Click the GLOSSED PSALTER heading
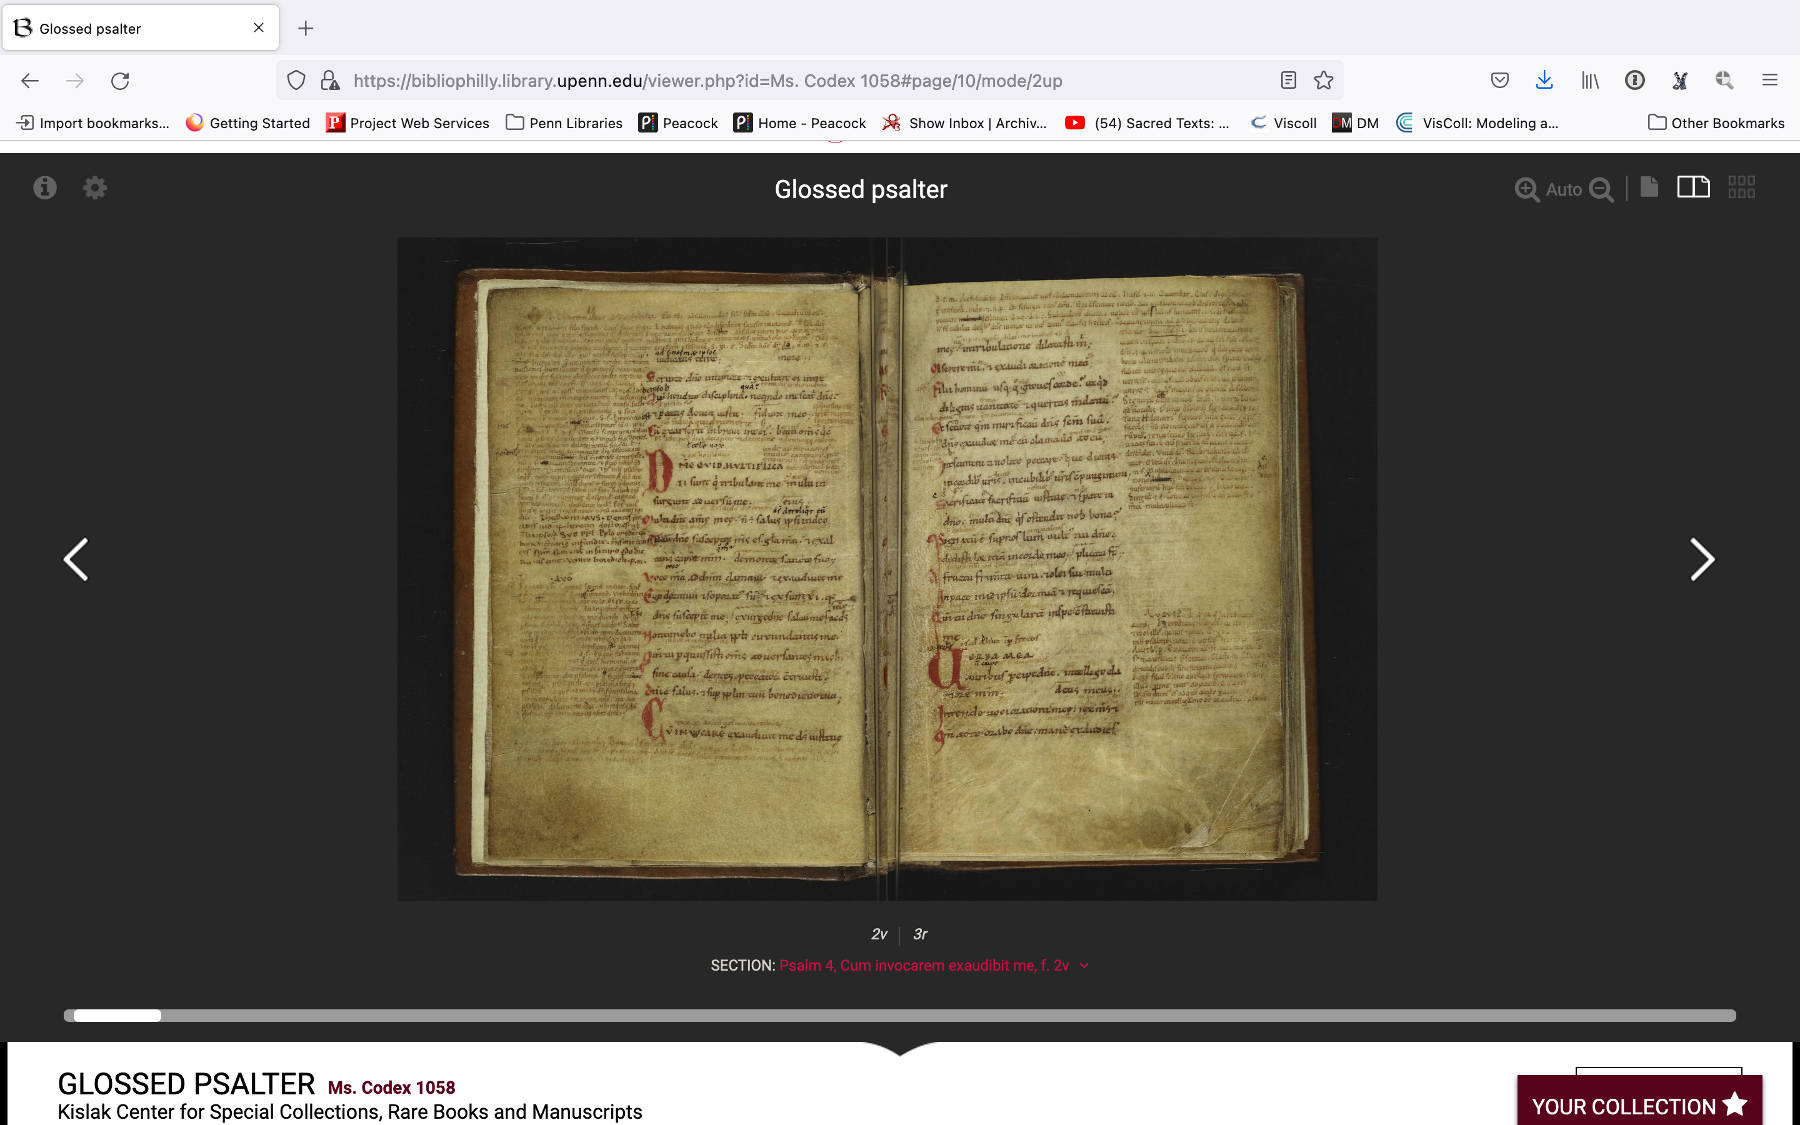 [x=186, y=1084]
